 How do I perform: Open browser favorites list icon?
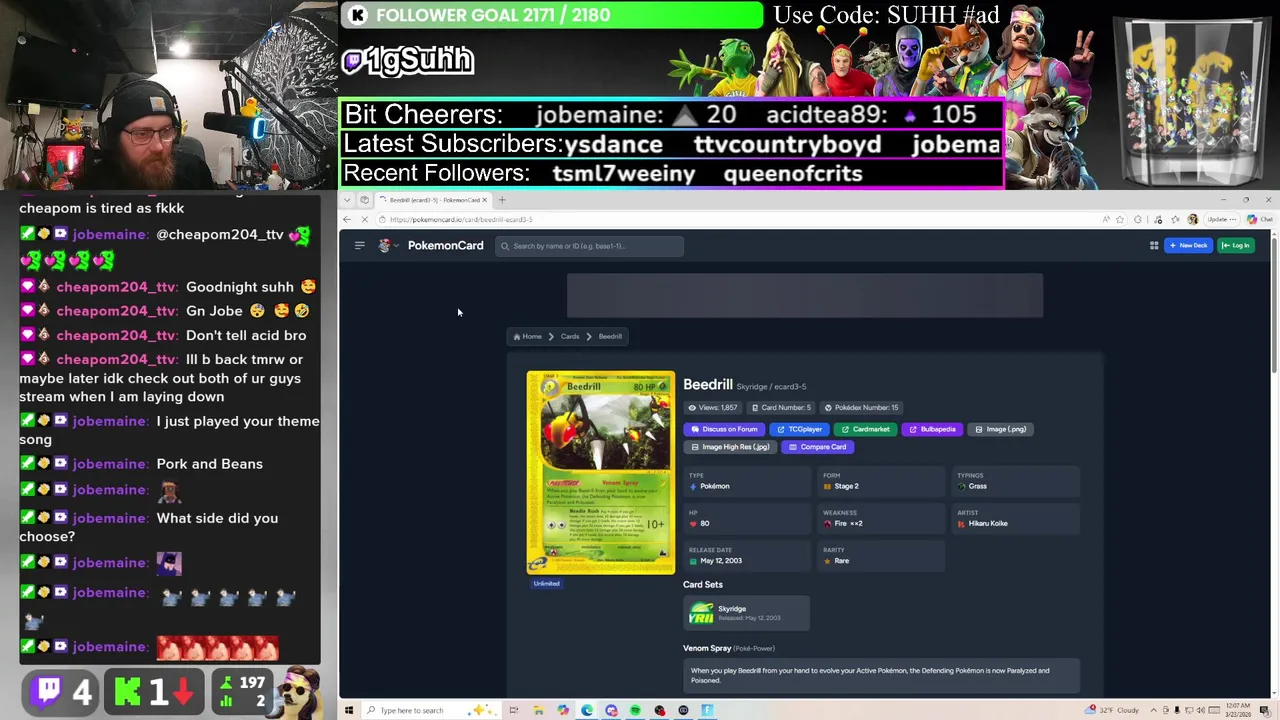coord(1175,220)
